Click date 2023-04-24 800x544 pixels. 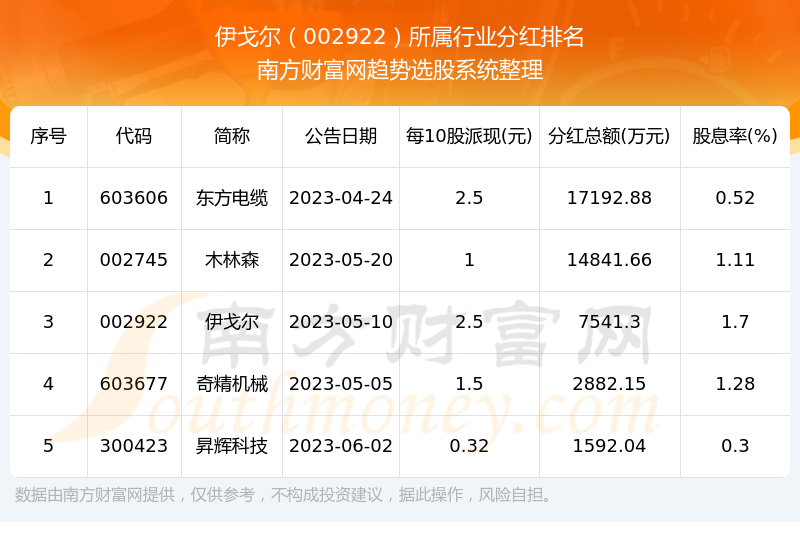[x=341, y=198]
